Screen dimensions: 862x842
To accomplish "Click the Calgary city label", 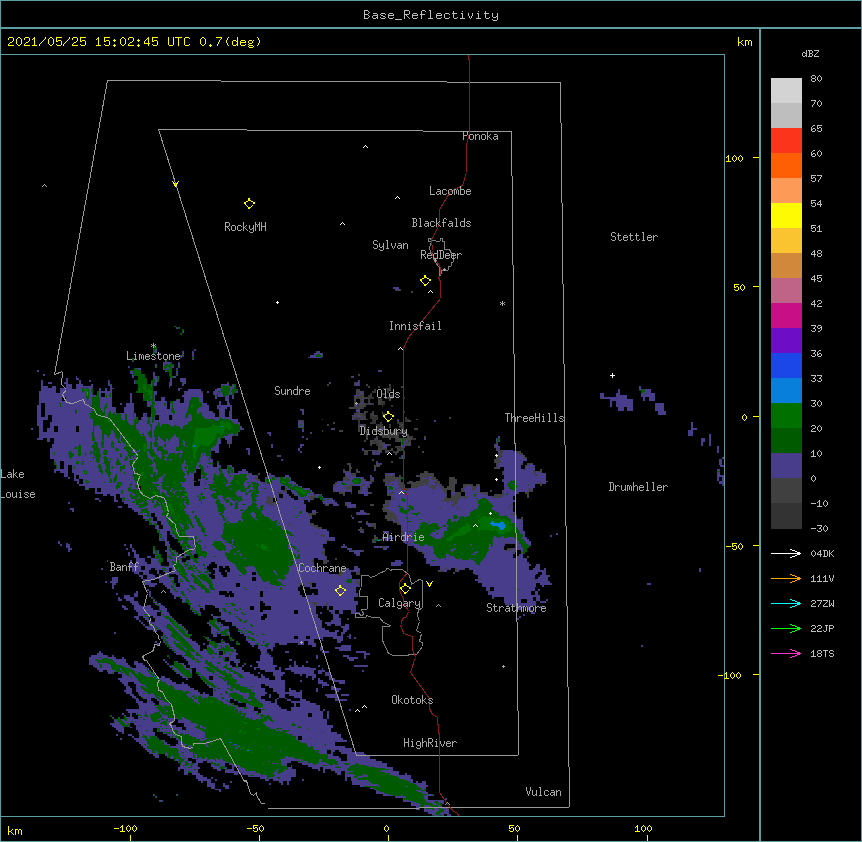I will pyautogui.click(x=399, y=603).
